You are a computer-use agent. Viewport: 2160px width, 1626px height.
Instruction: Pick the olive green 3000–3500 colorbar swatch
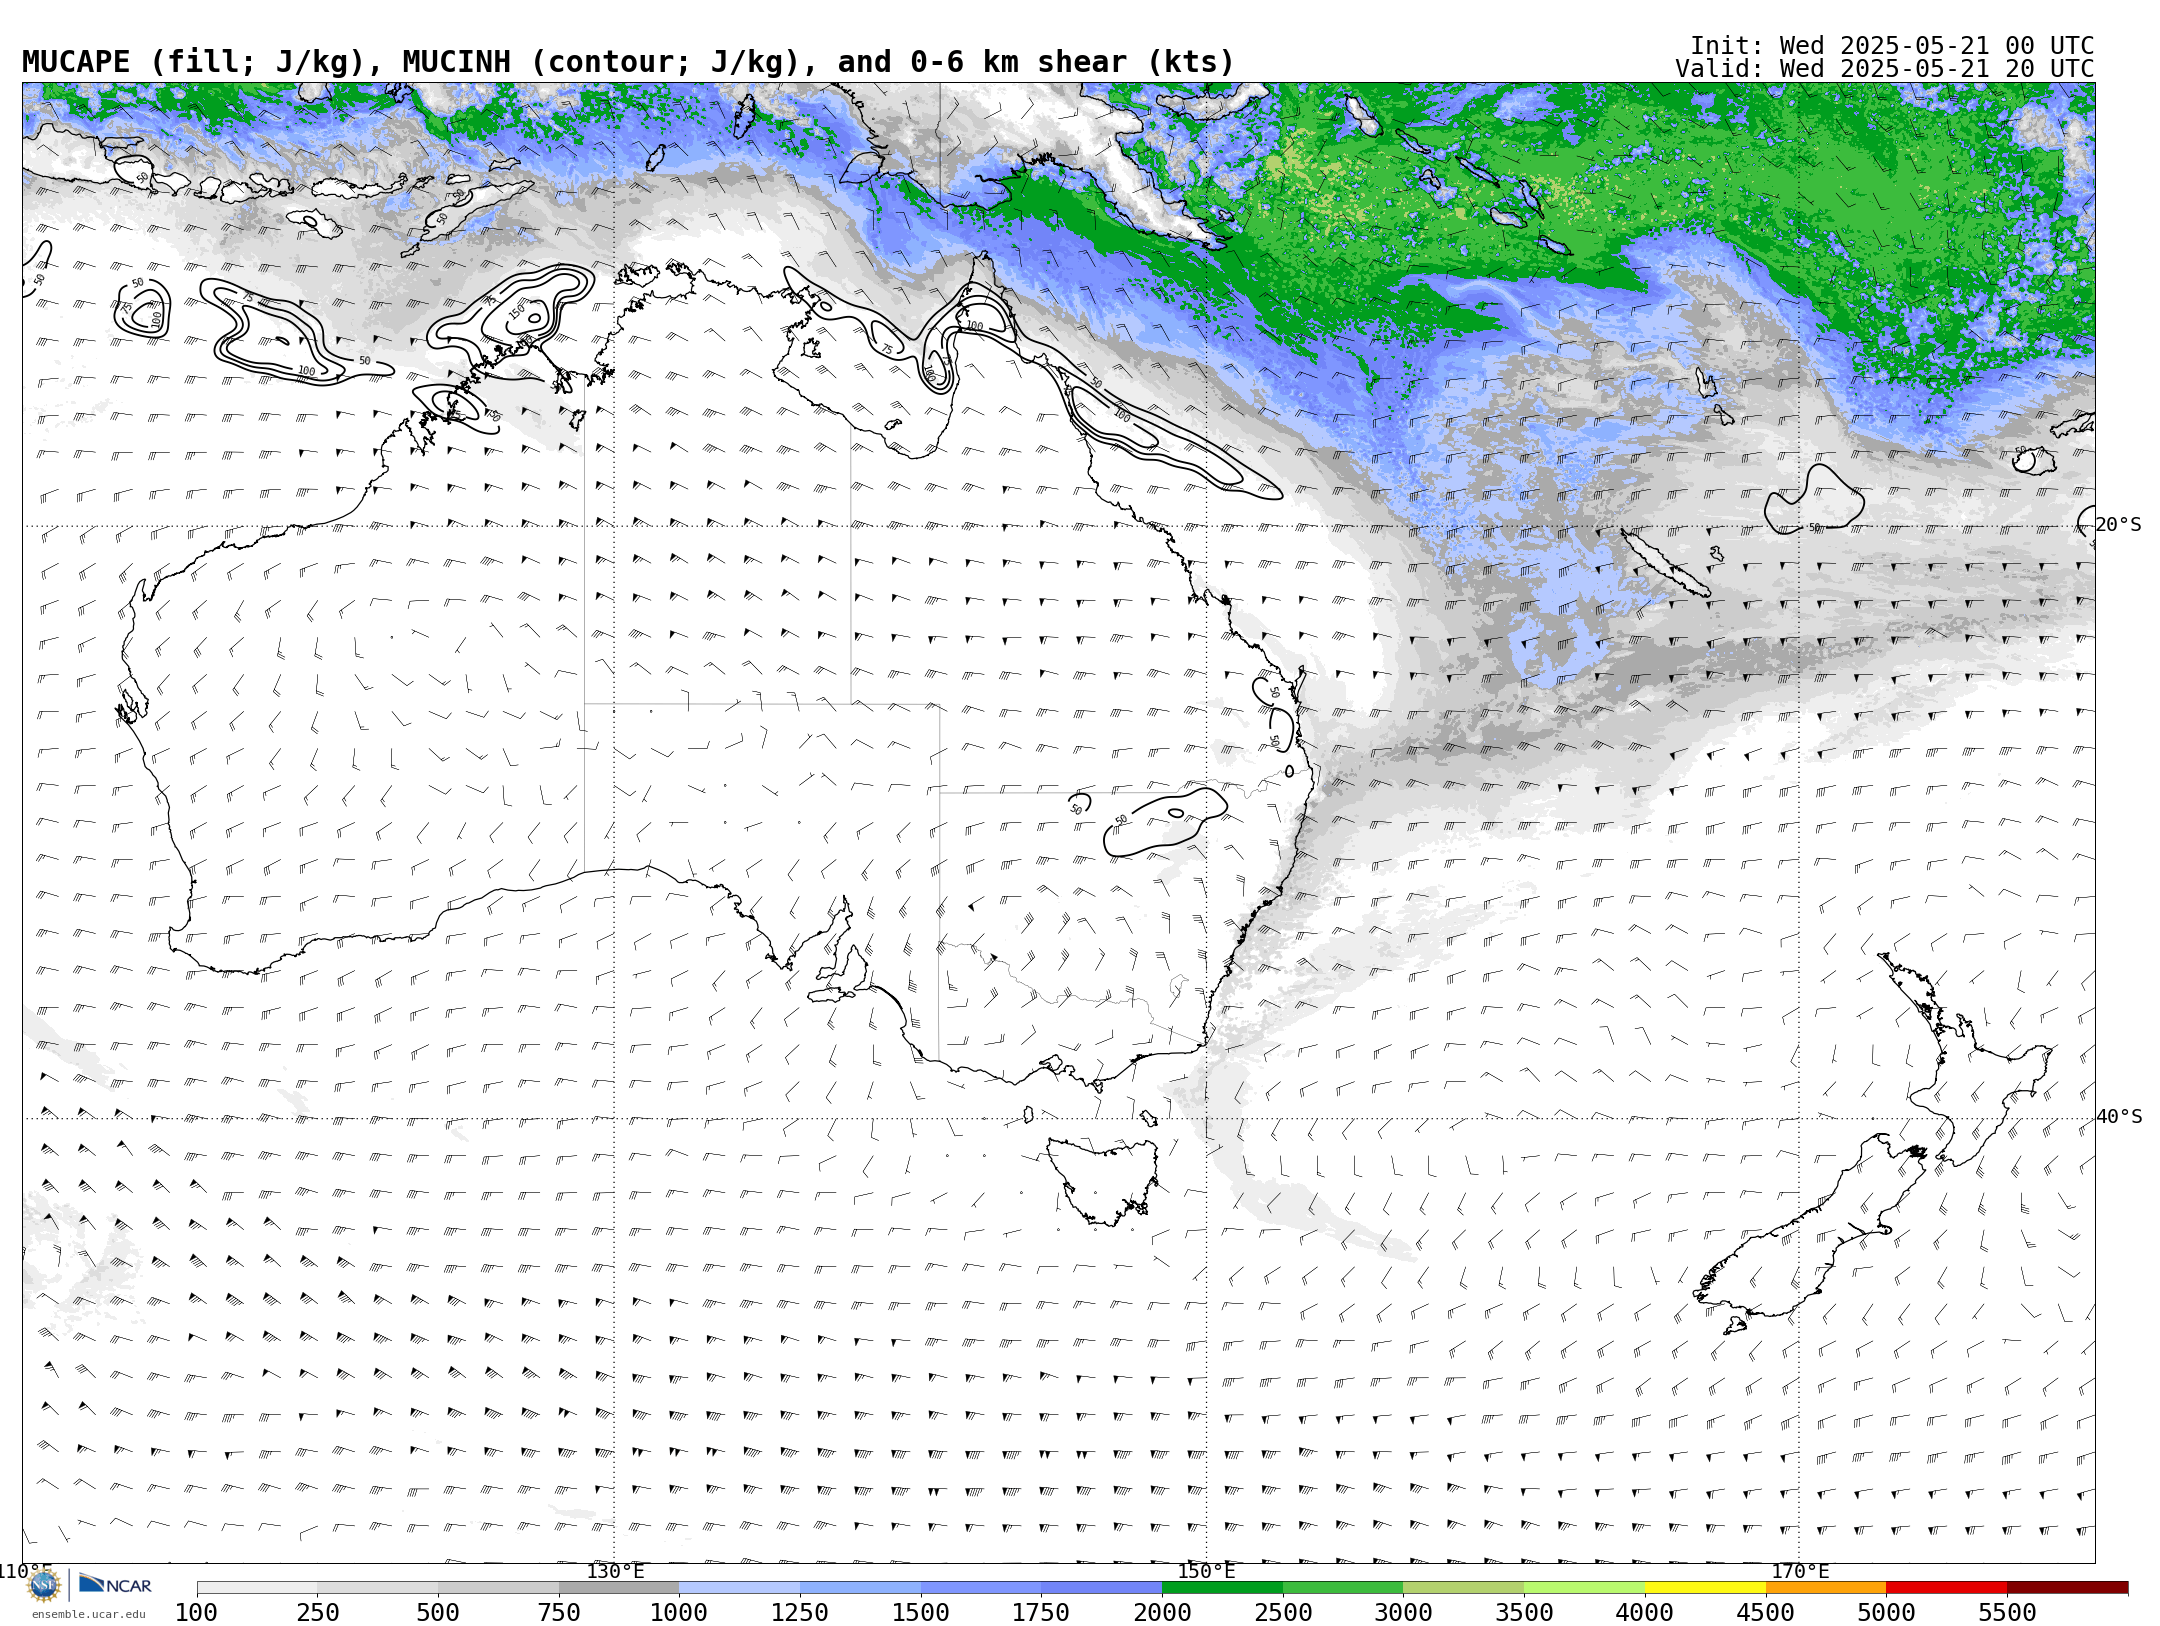(1464, 1588)
